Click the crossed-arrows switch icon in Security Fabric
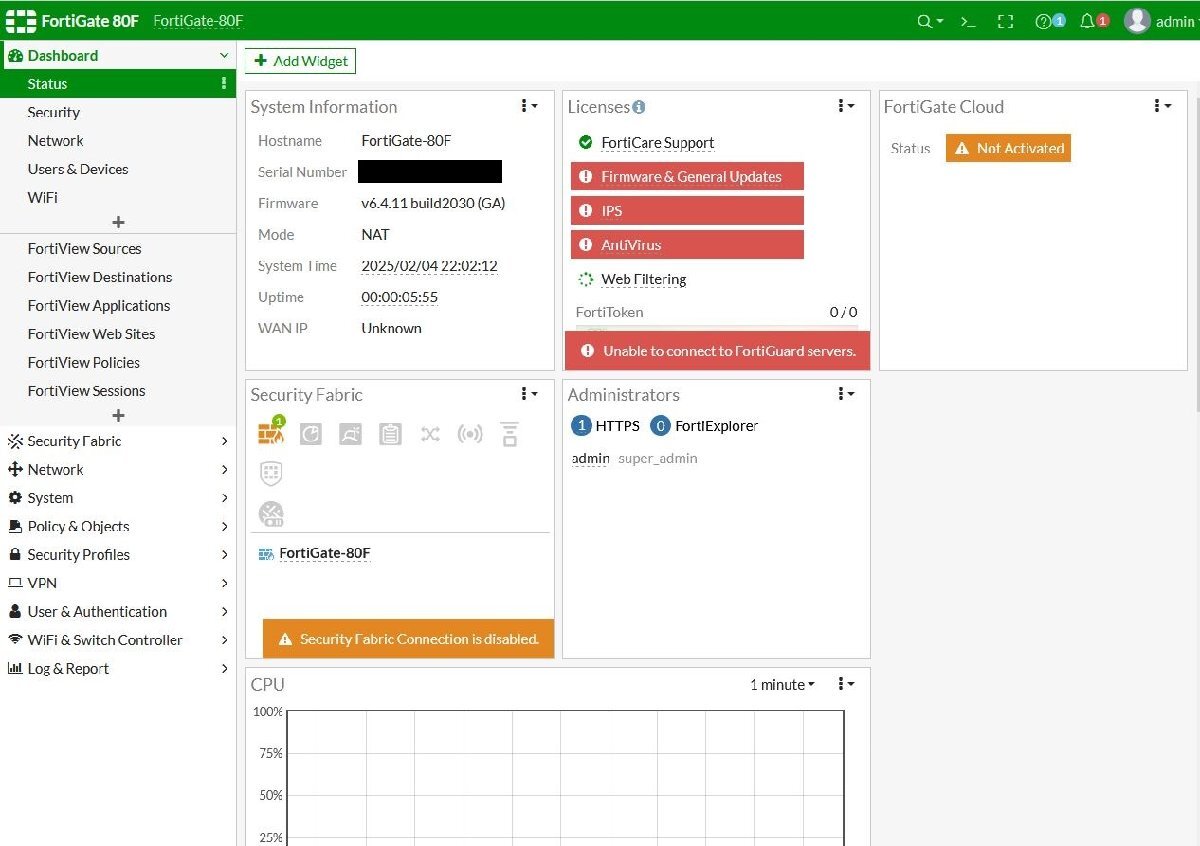Viewport: 1200px width, 846px height. [x=430, y=434]
